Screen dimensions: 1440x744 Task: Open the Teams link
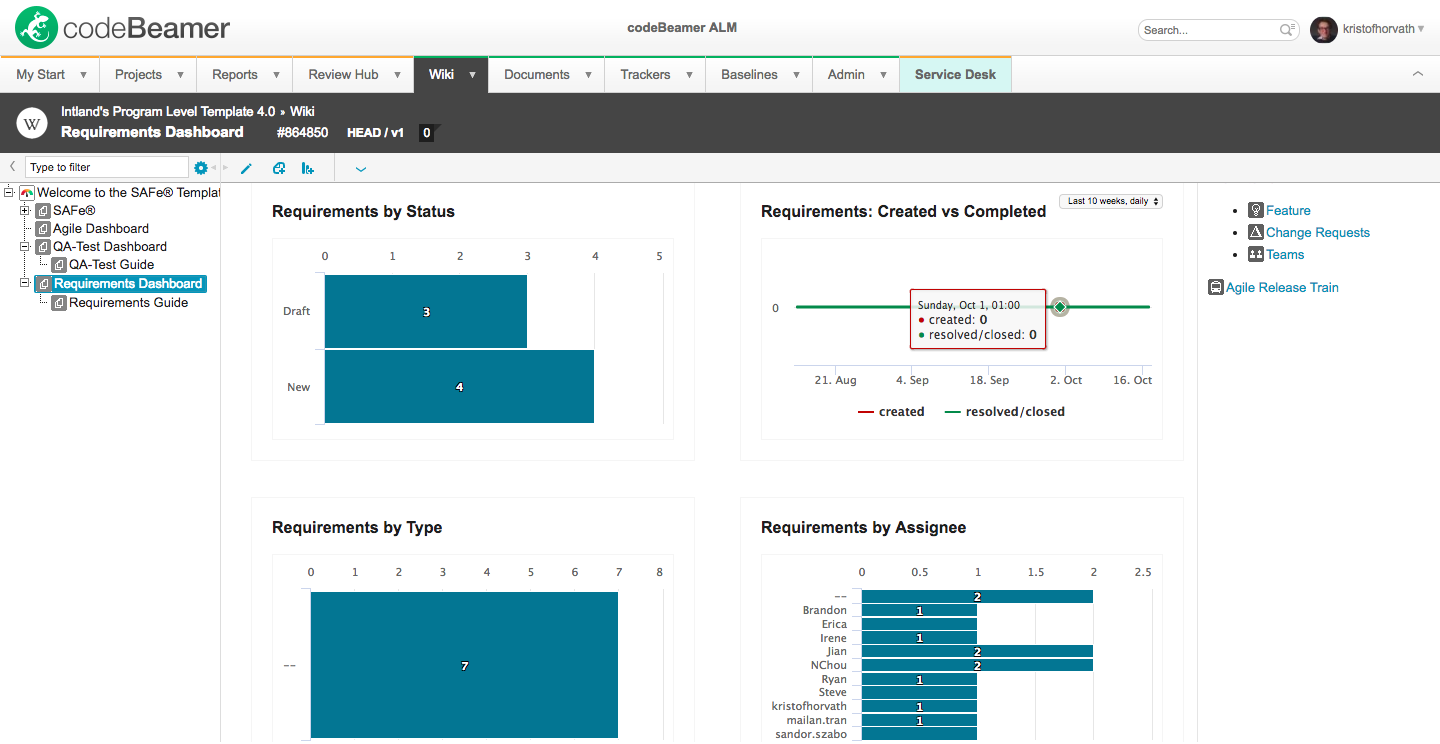tap(1285, 254)
